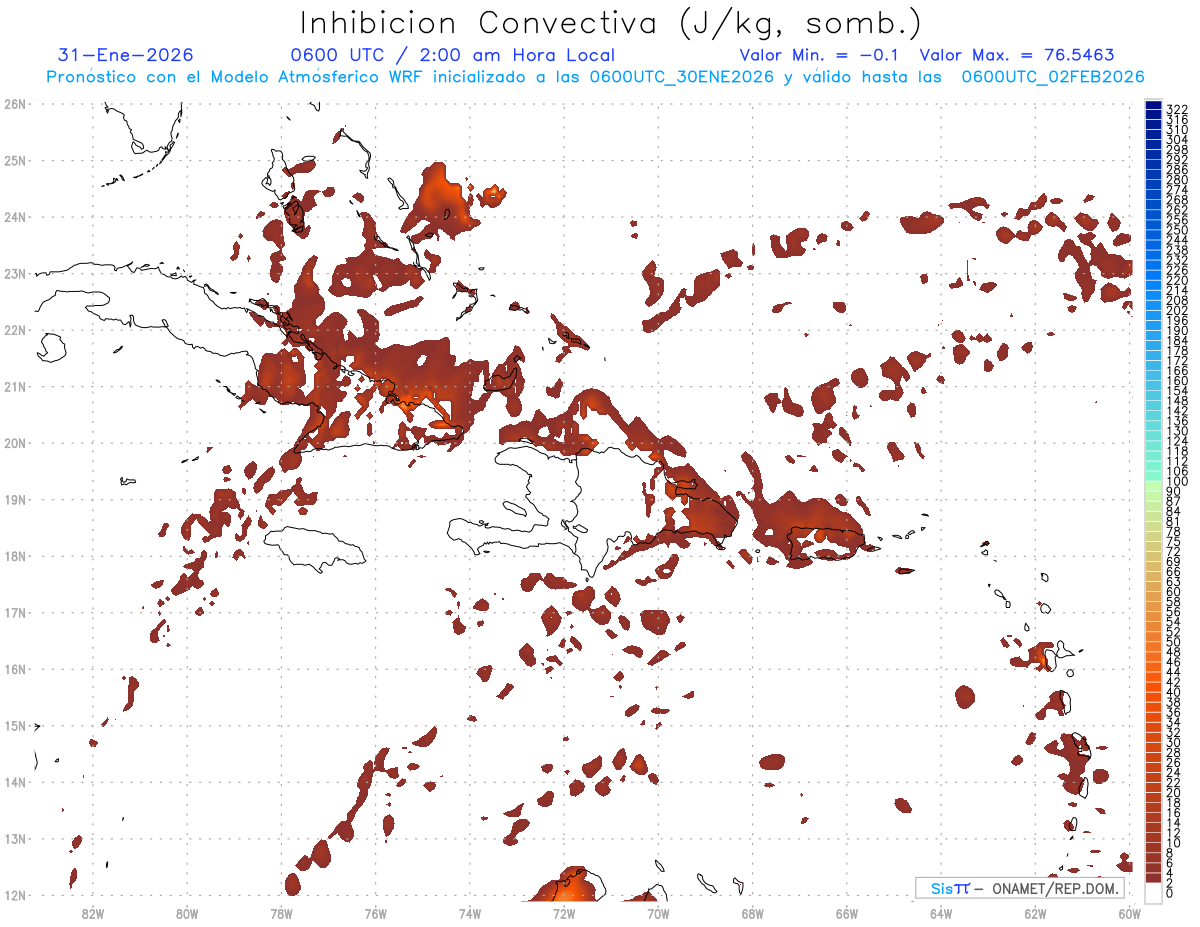
Task: Click "0600 UTC / 2:00 am Hora Local"
Action: pos(452,56)
